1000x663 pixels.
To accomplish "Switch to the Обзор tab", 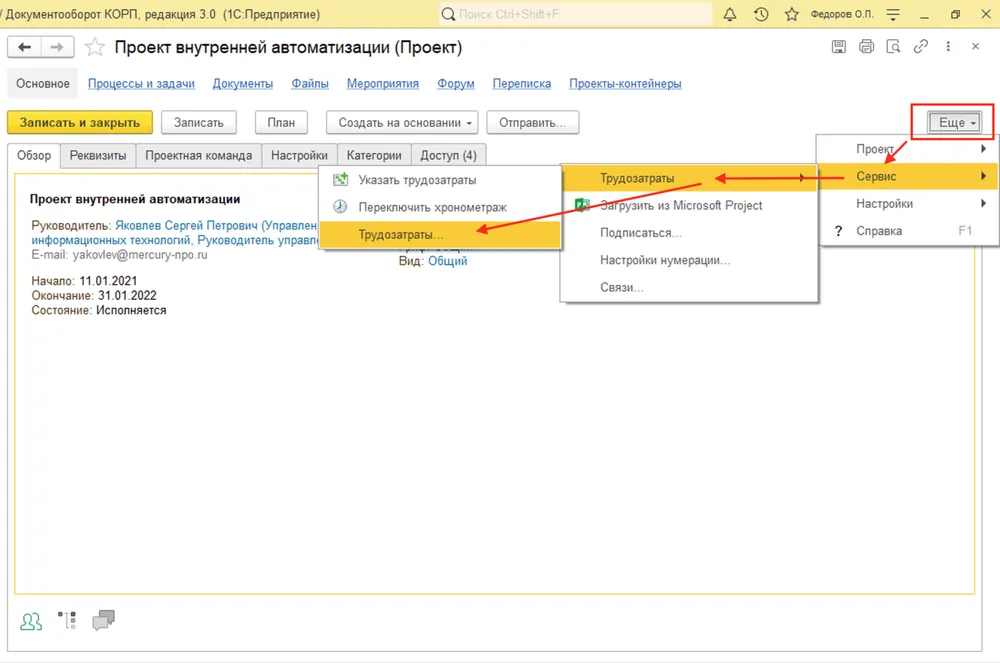I will (34, 156).
